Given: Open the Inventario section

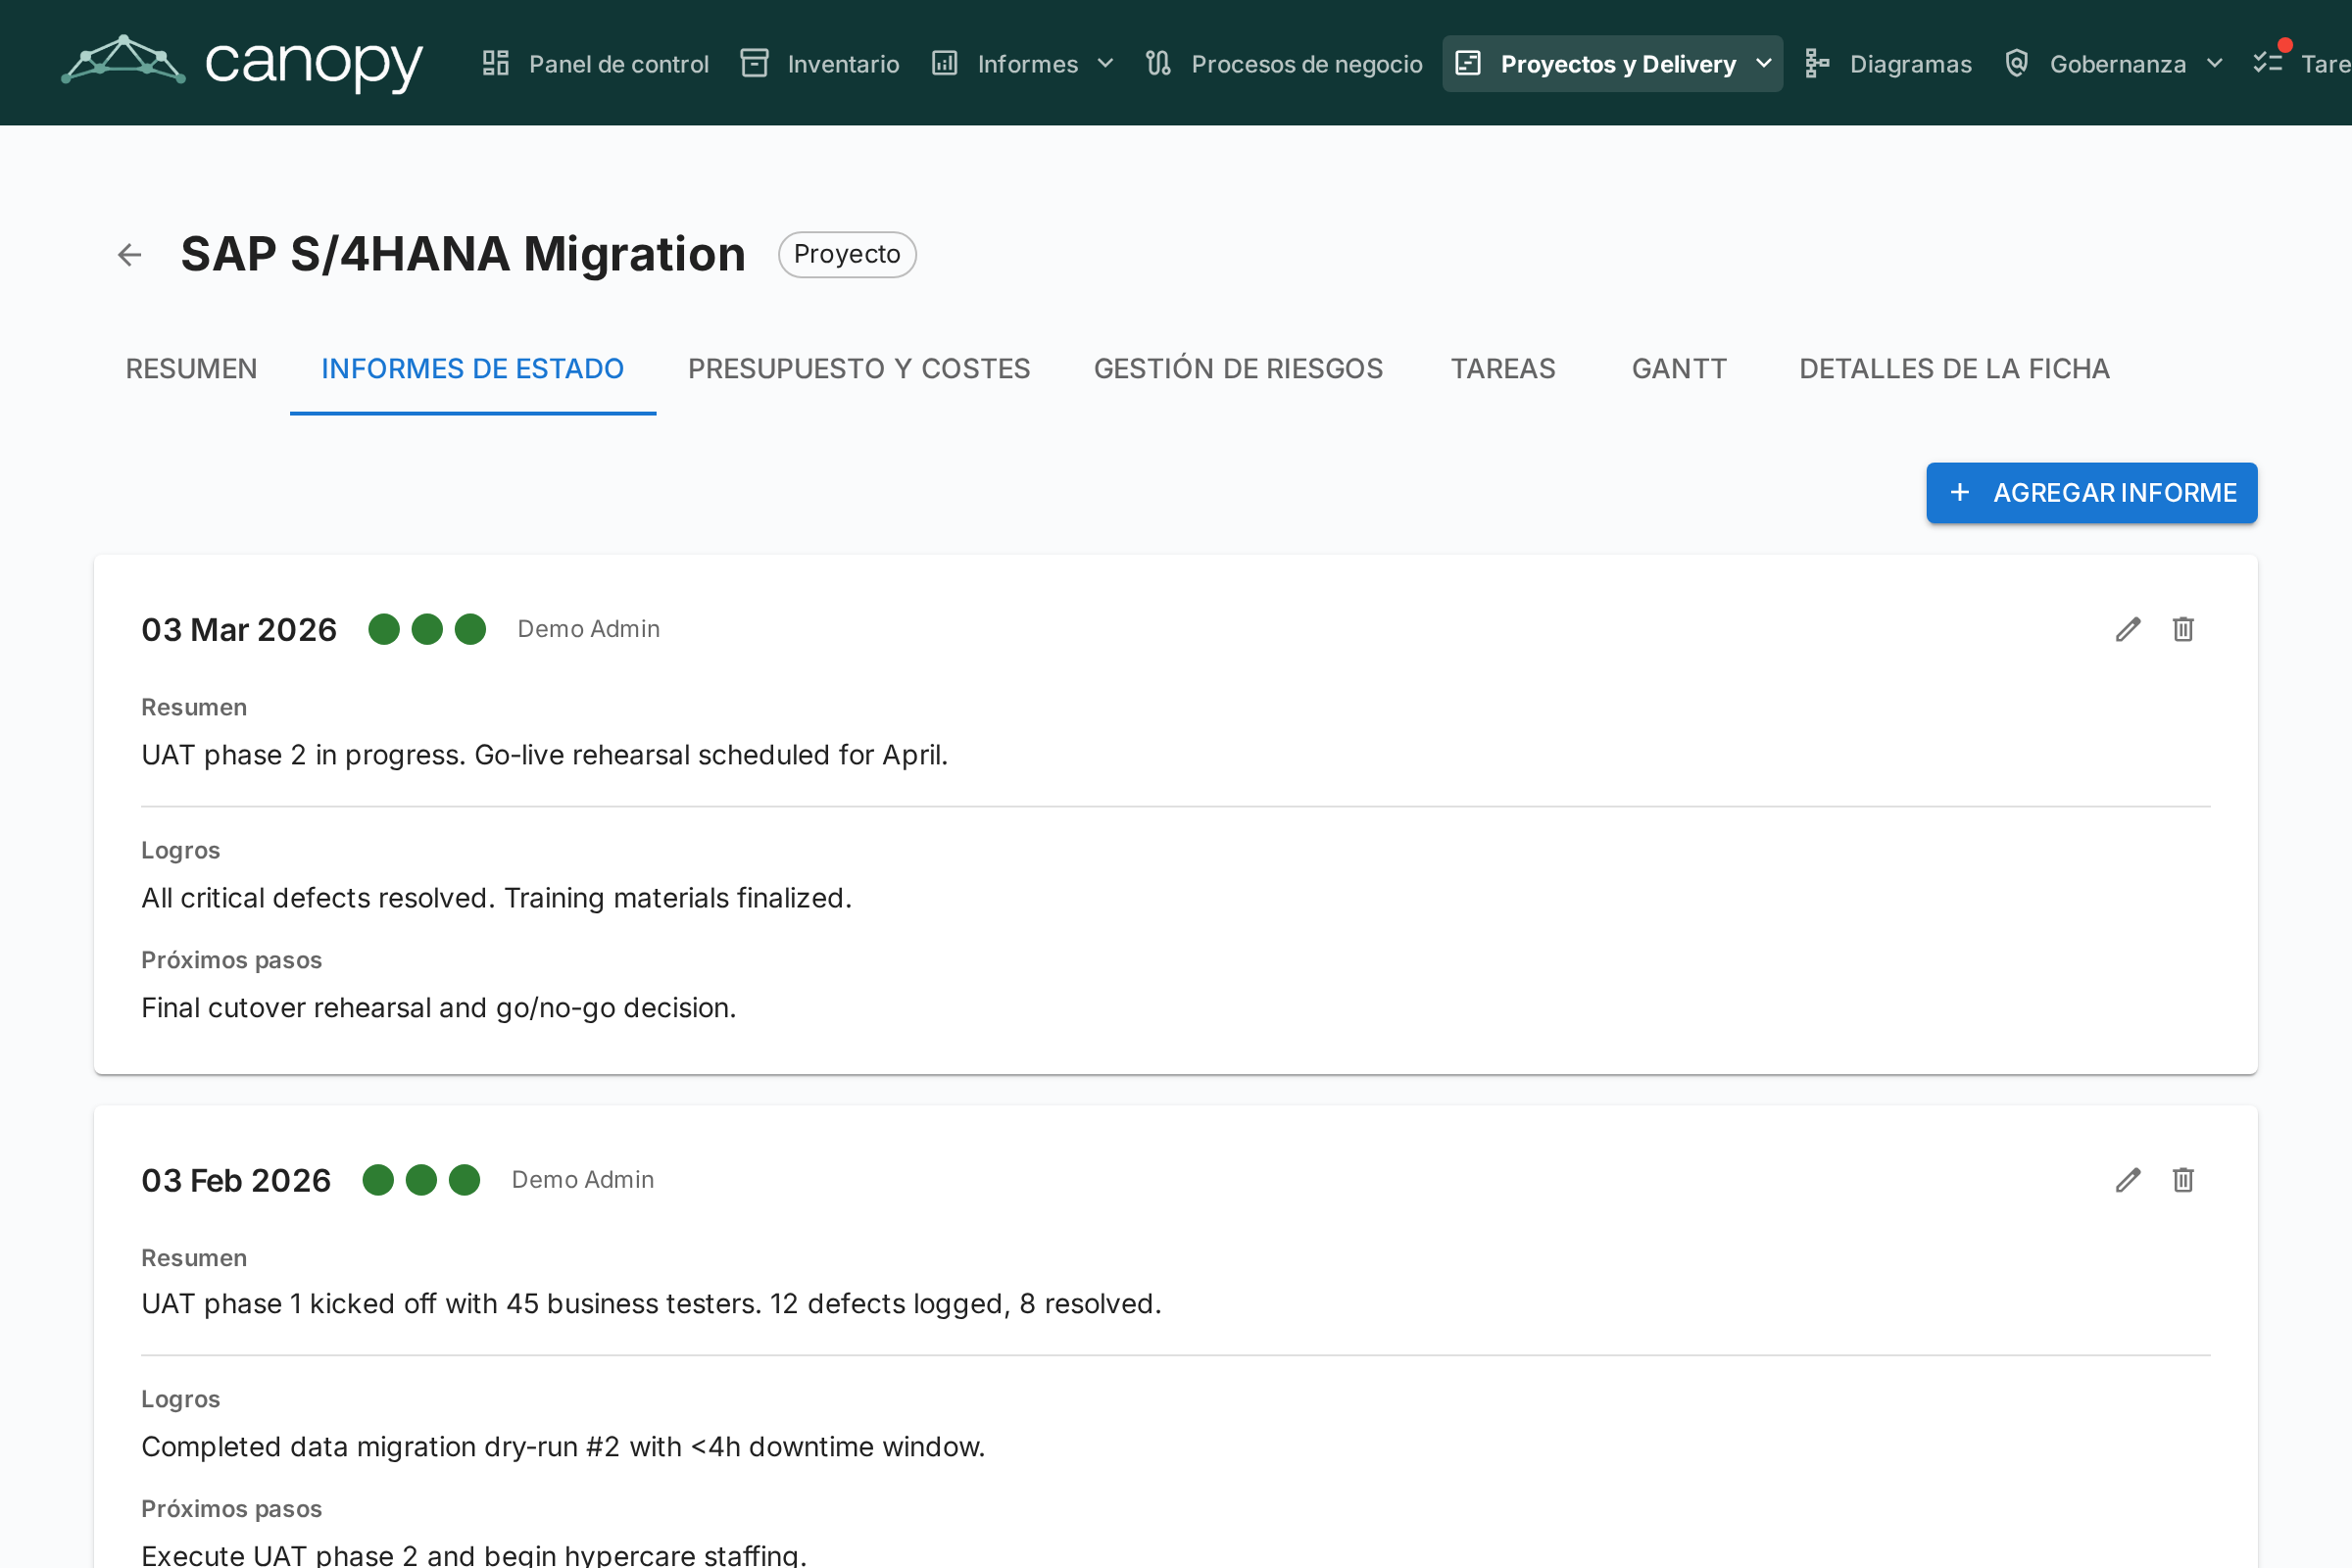Looking at the screenshot, I should [x=820, y=64].
